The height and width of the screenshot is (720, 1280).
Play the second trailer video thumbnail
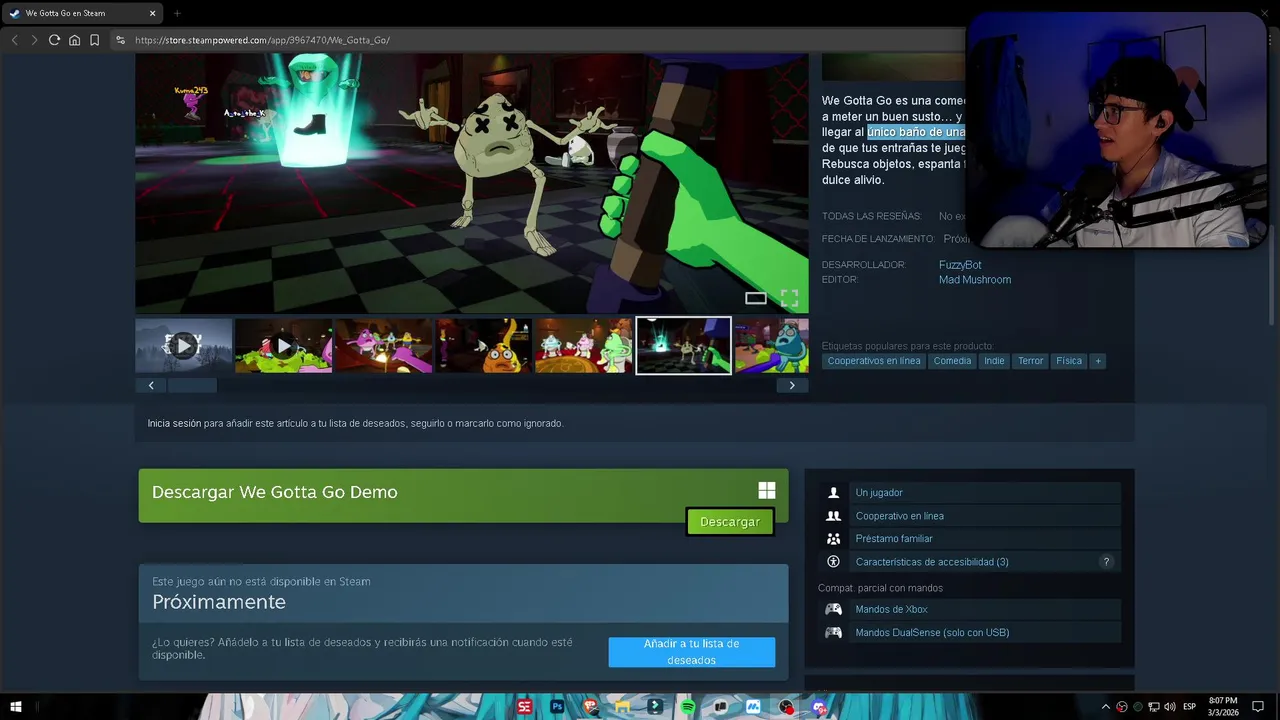pos(284,346)
